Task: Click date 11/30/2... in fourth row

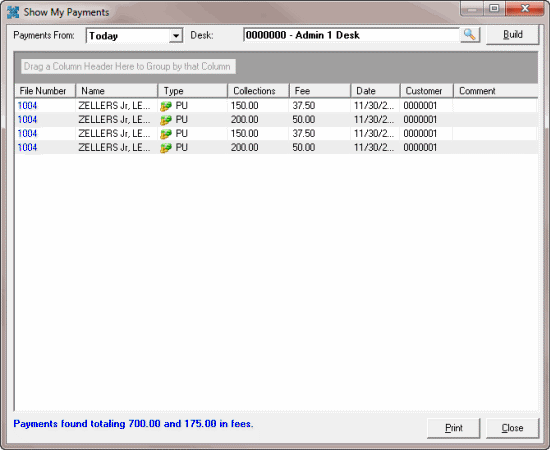Action: tap(374, 148)
